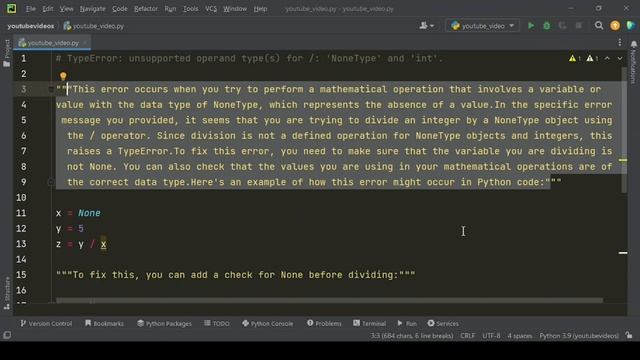Click the fold end marker at line 9
The image size is (640, 360).
51,182
